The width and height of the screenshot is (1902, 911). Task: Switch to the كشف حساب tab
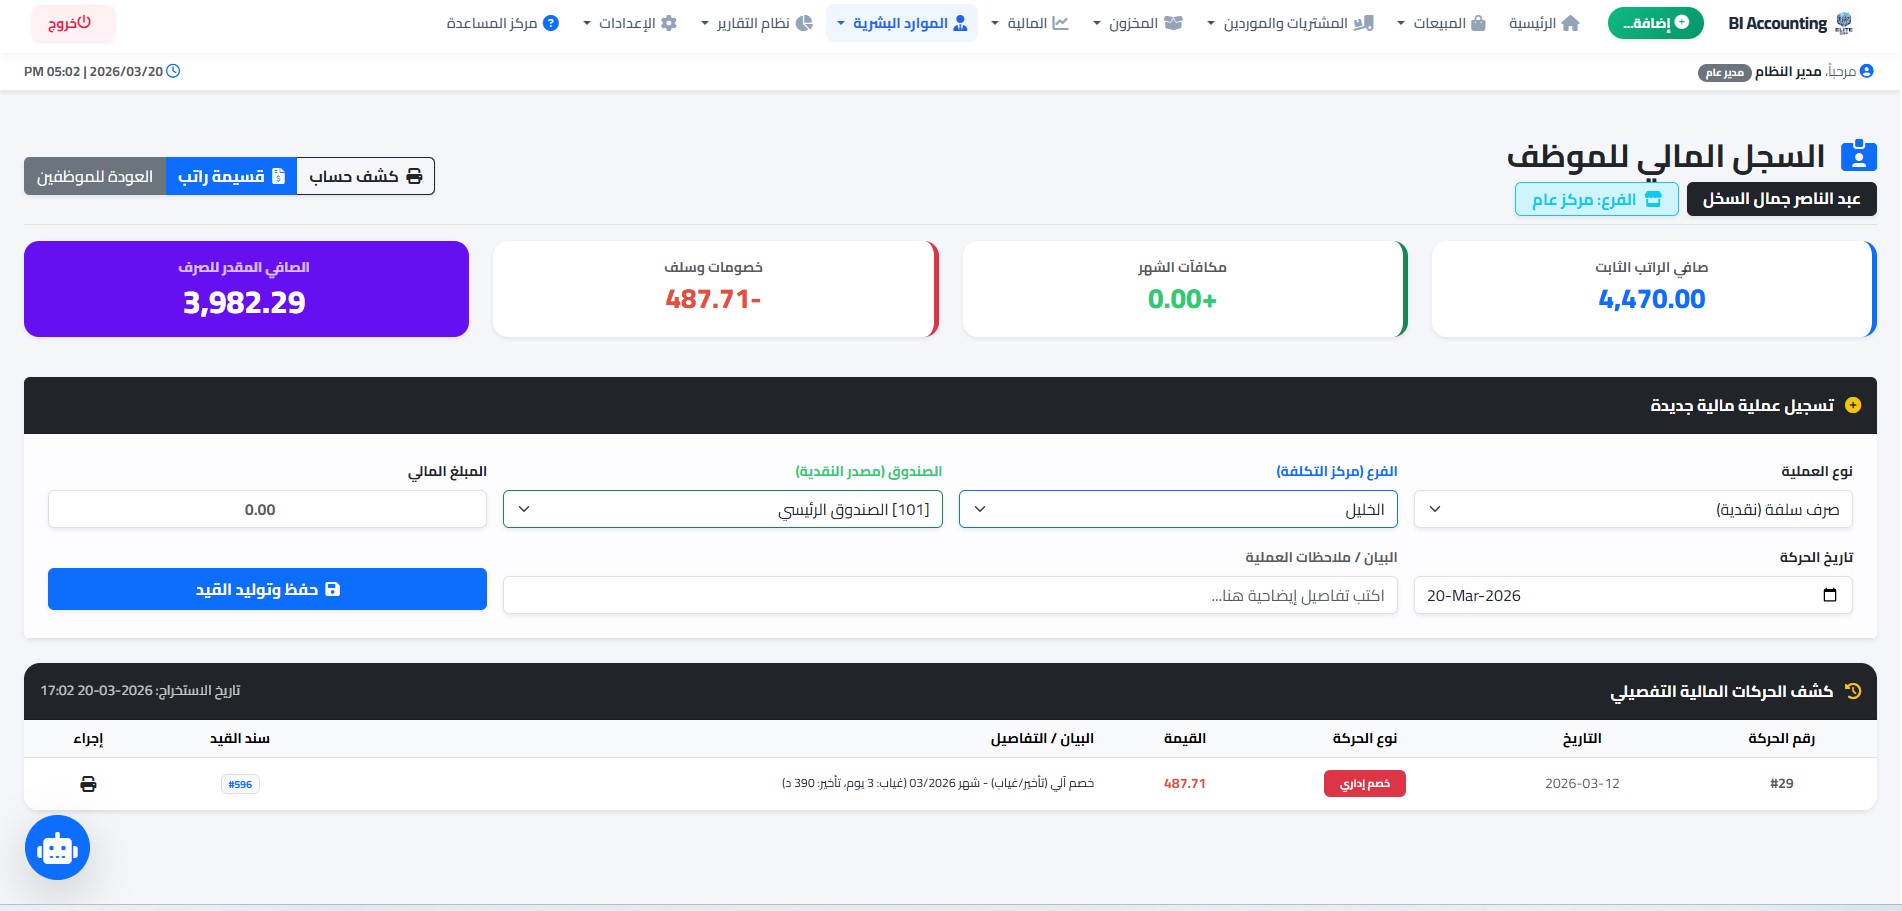pyautogui.click(x=355, y=175)
